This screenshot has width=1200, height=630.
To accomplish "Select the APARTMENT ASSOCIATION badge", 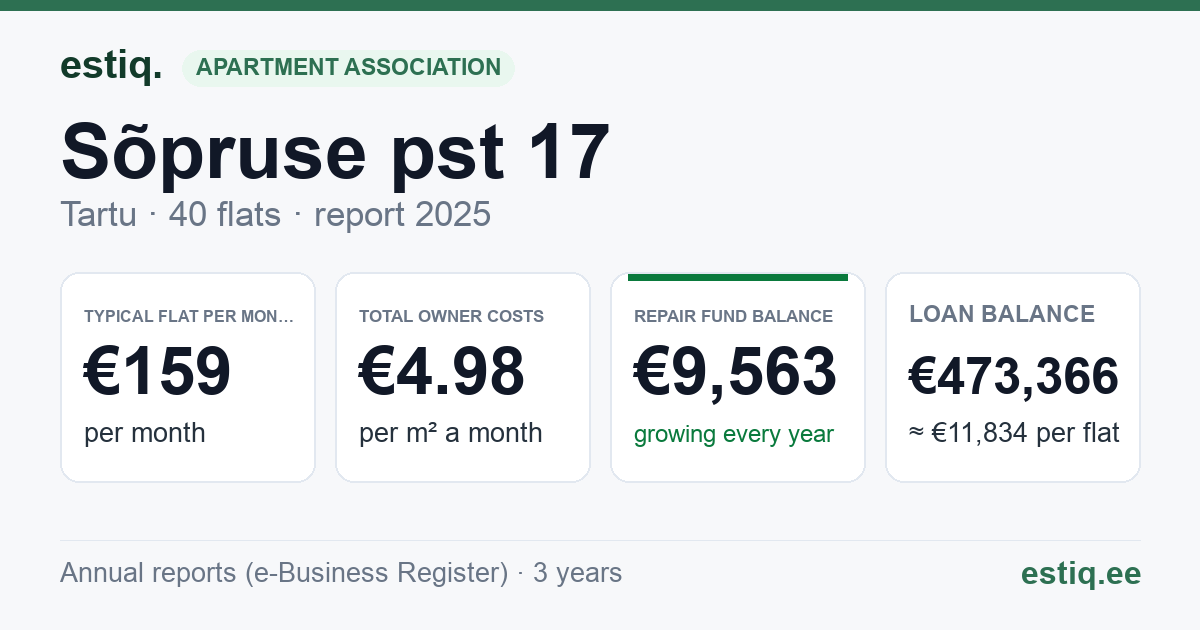I will [x=348, y=68].
